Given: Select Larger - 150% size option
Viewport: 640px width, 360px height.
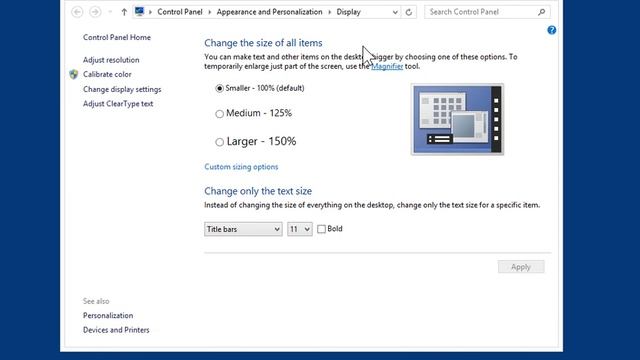Looking at the screenshot, I should pyautogui.click(x=220, y=142).
